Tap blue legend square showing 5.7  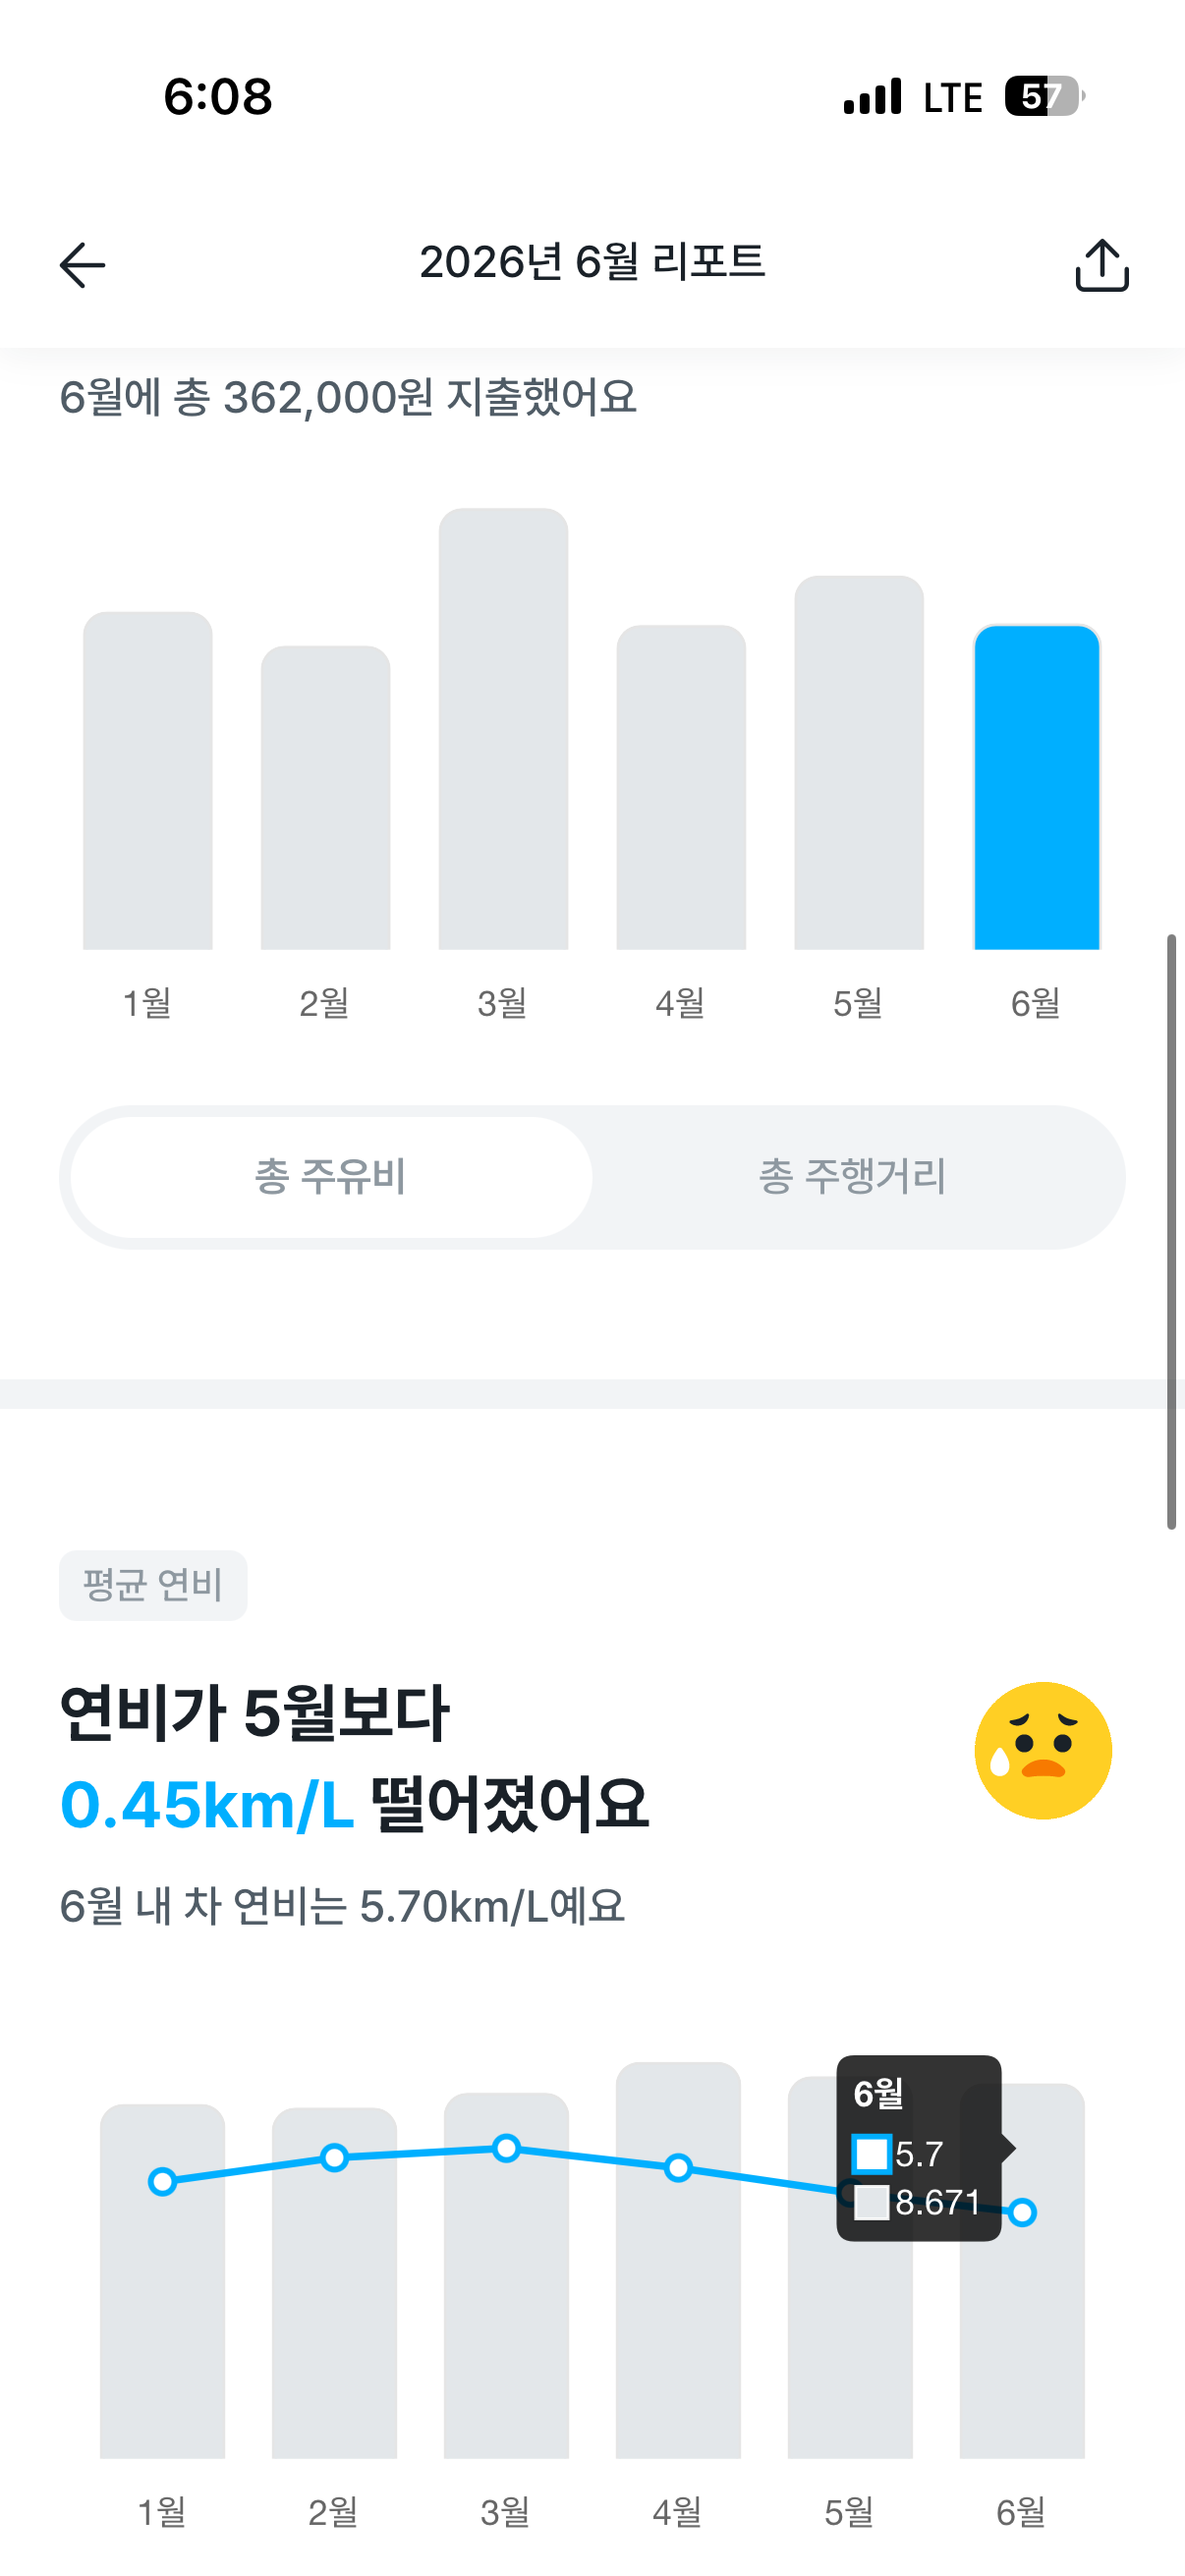pyautogui.click(x=871, y=2154)
